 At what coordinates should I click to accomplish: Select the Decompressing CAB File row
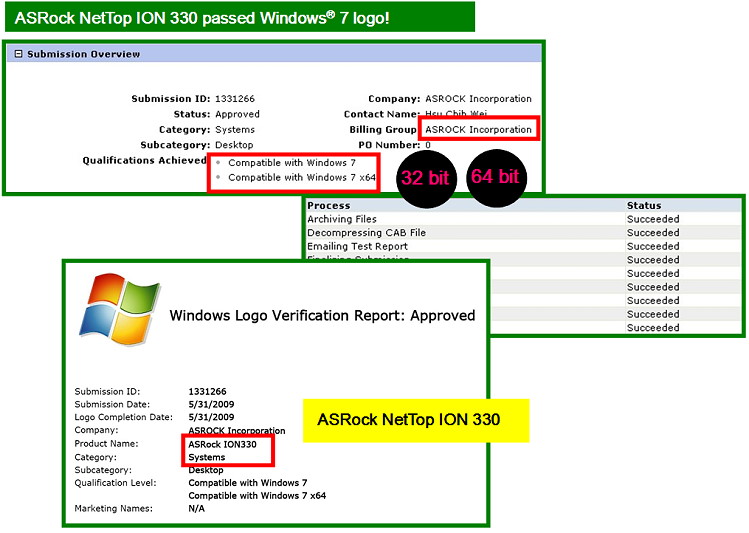coord(366,233)
